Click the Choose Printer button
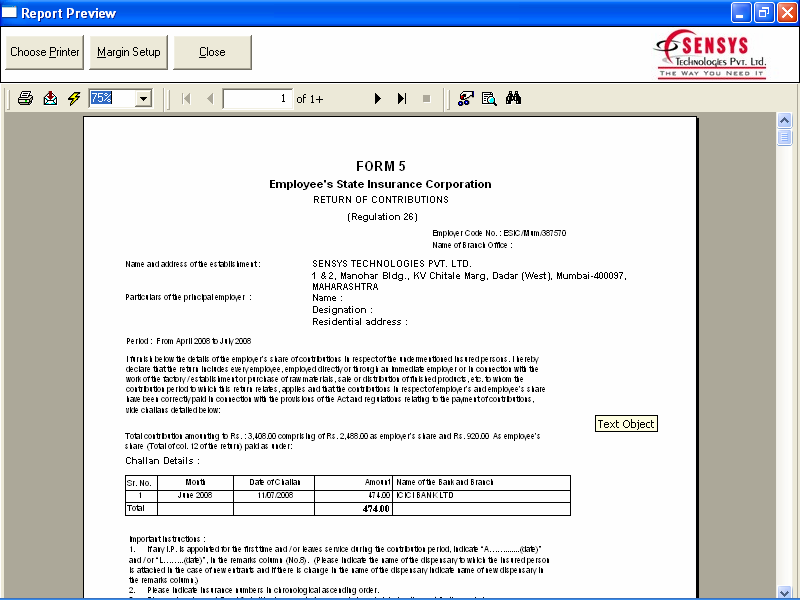Screen dimensions: 800x600 pyautogui.click(x=44, y=52)
